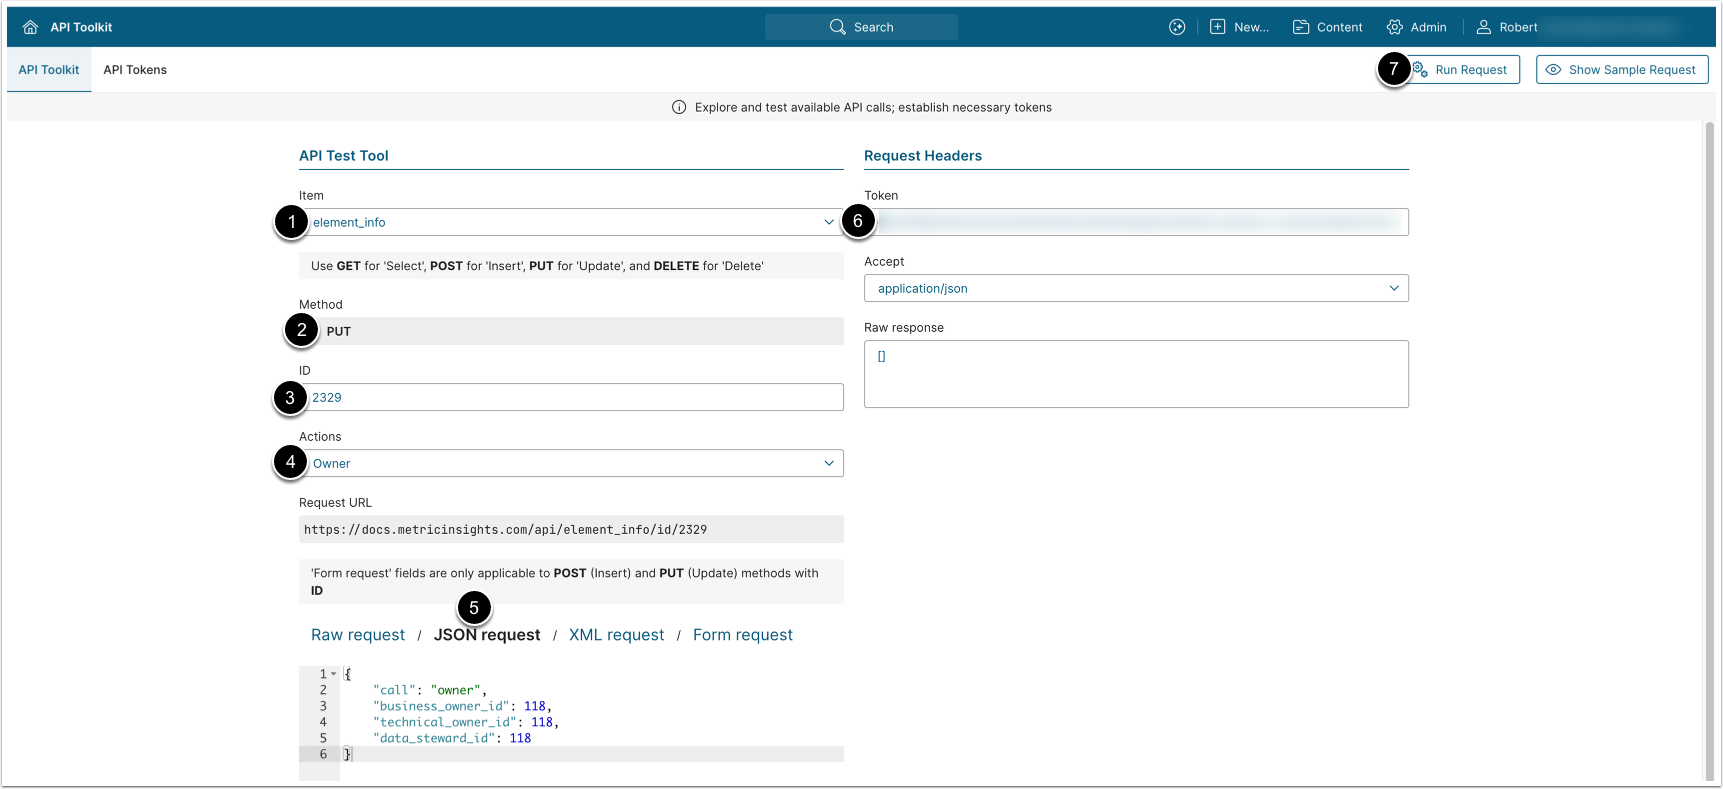Open the Content folder icon
The height and width of the screenshot is (789, 1723).
point(1301,27)
